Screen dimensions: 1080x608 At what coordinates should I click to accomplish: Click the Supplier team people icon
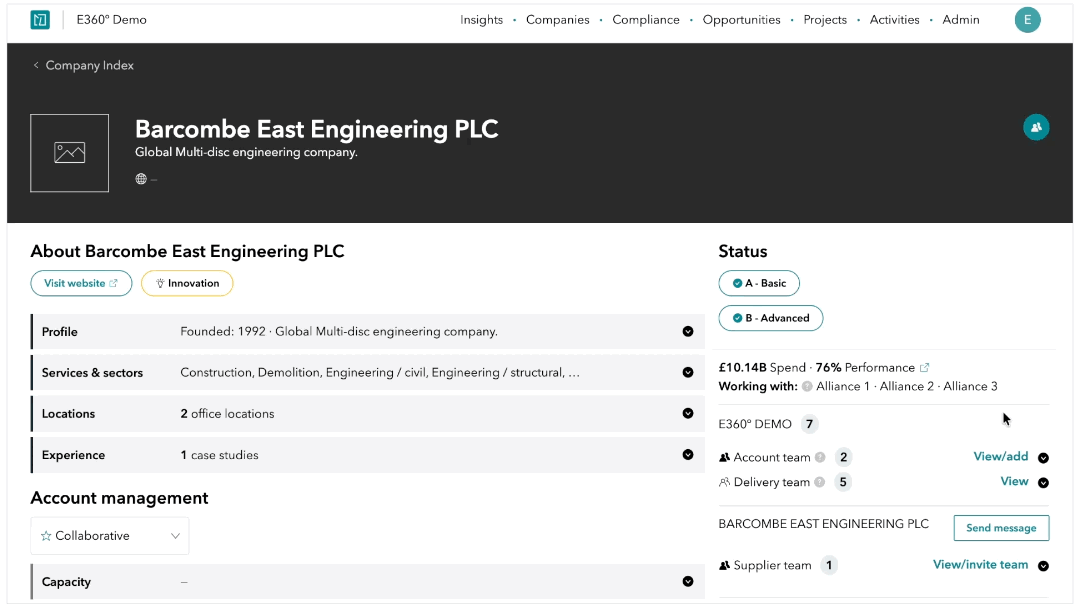pos(724,565)
